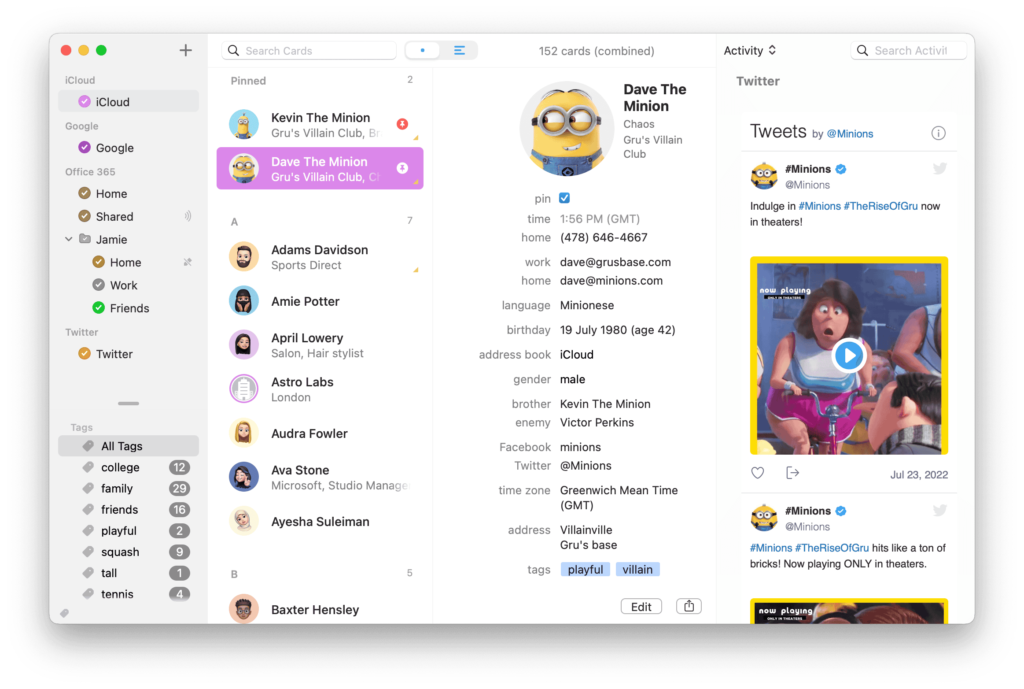Viewport: 1024px width, 689px height.
Task: Play the Minions movie trailer video
Action: coord(849,355)
